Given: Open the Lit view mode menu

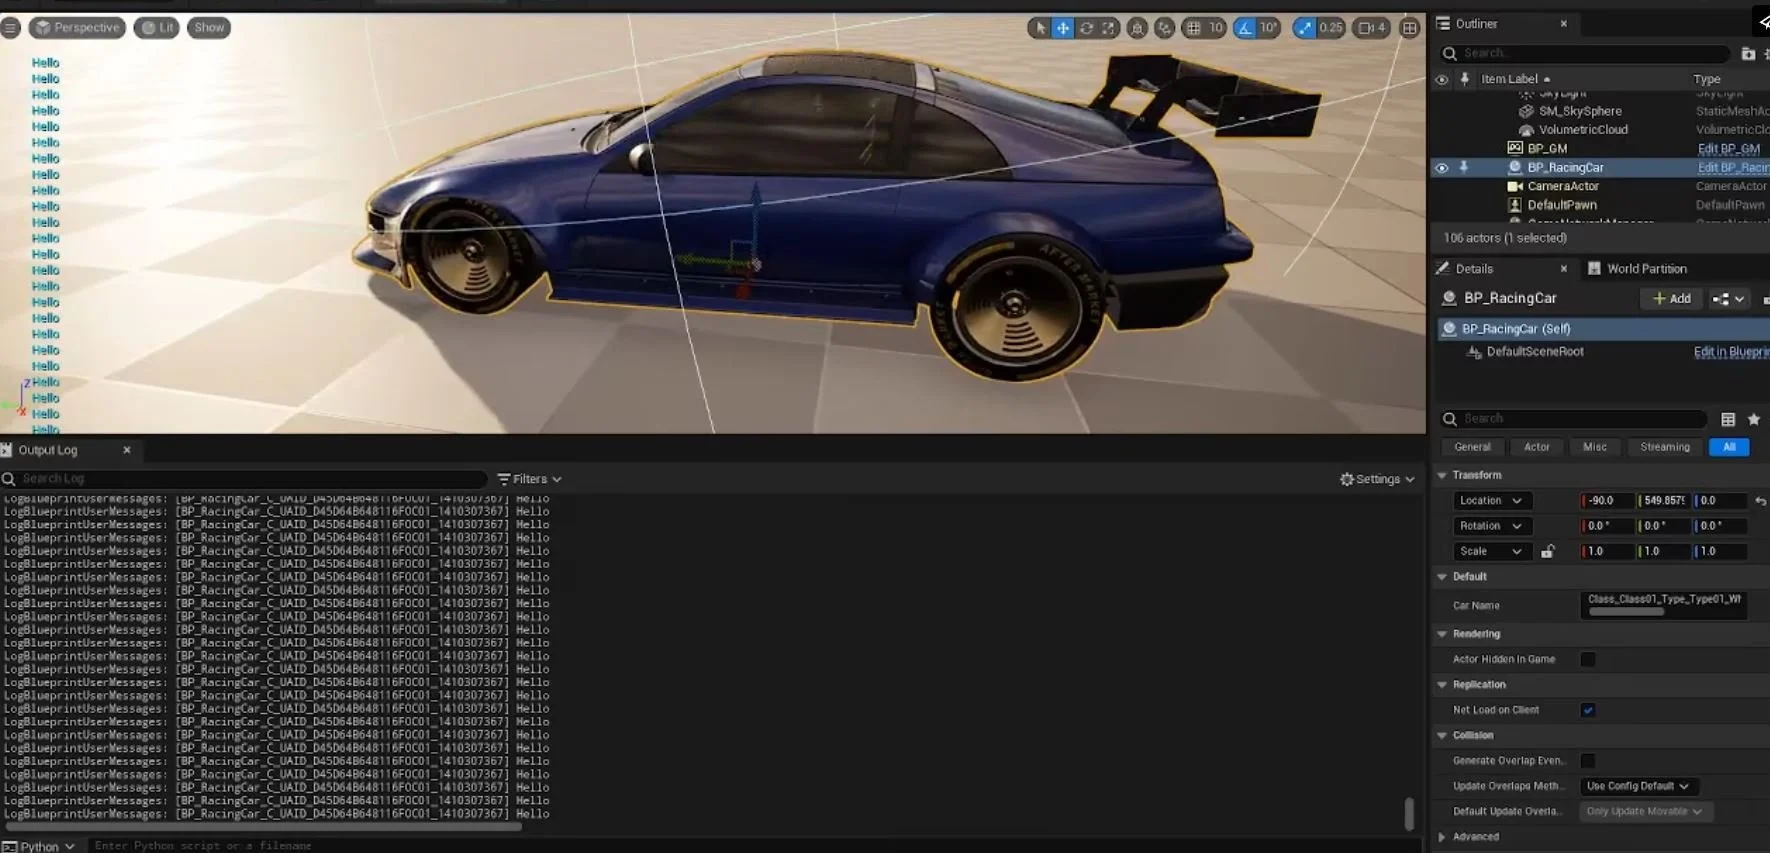Looking at the screenshot, I should coord(156,28).
